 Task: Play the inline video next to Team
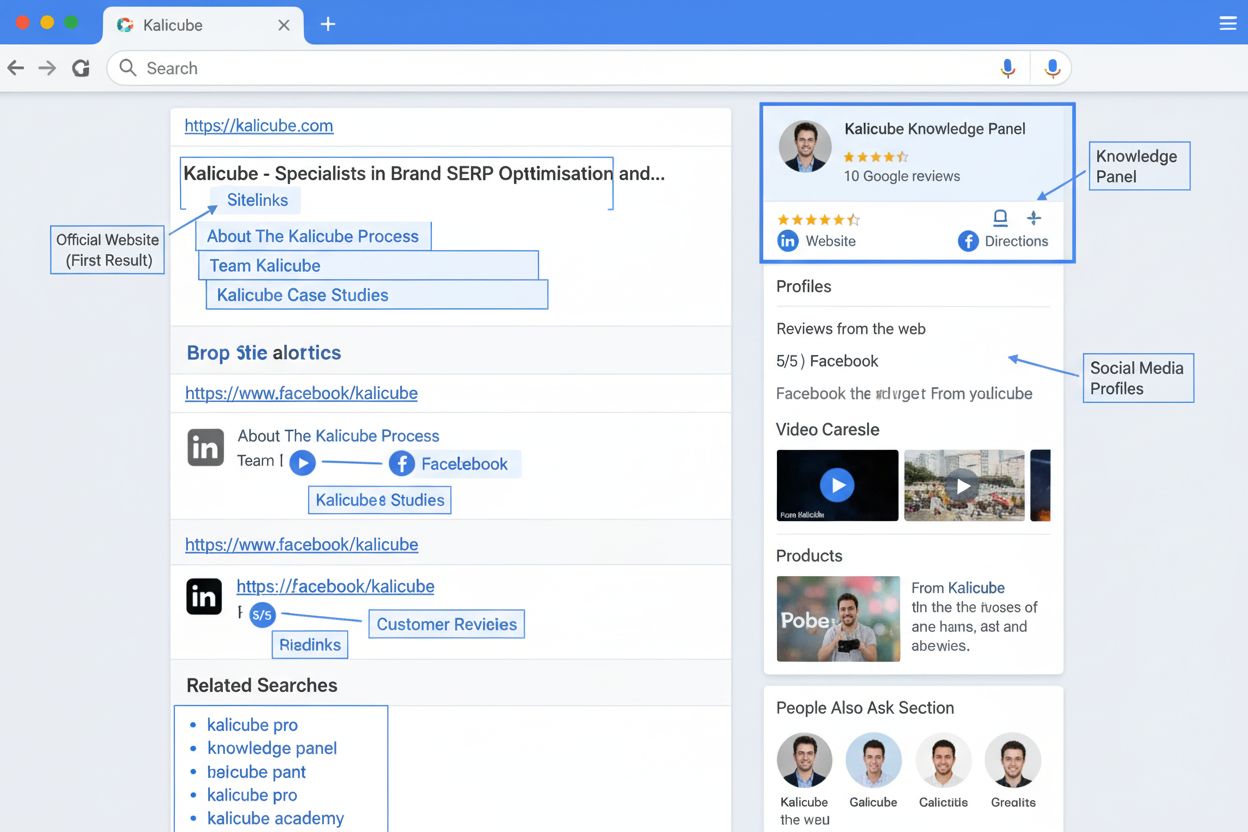coord(303,461)
